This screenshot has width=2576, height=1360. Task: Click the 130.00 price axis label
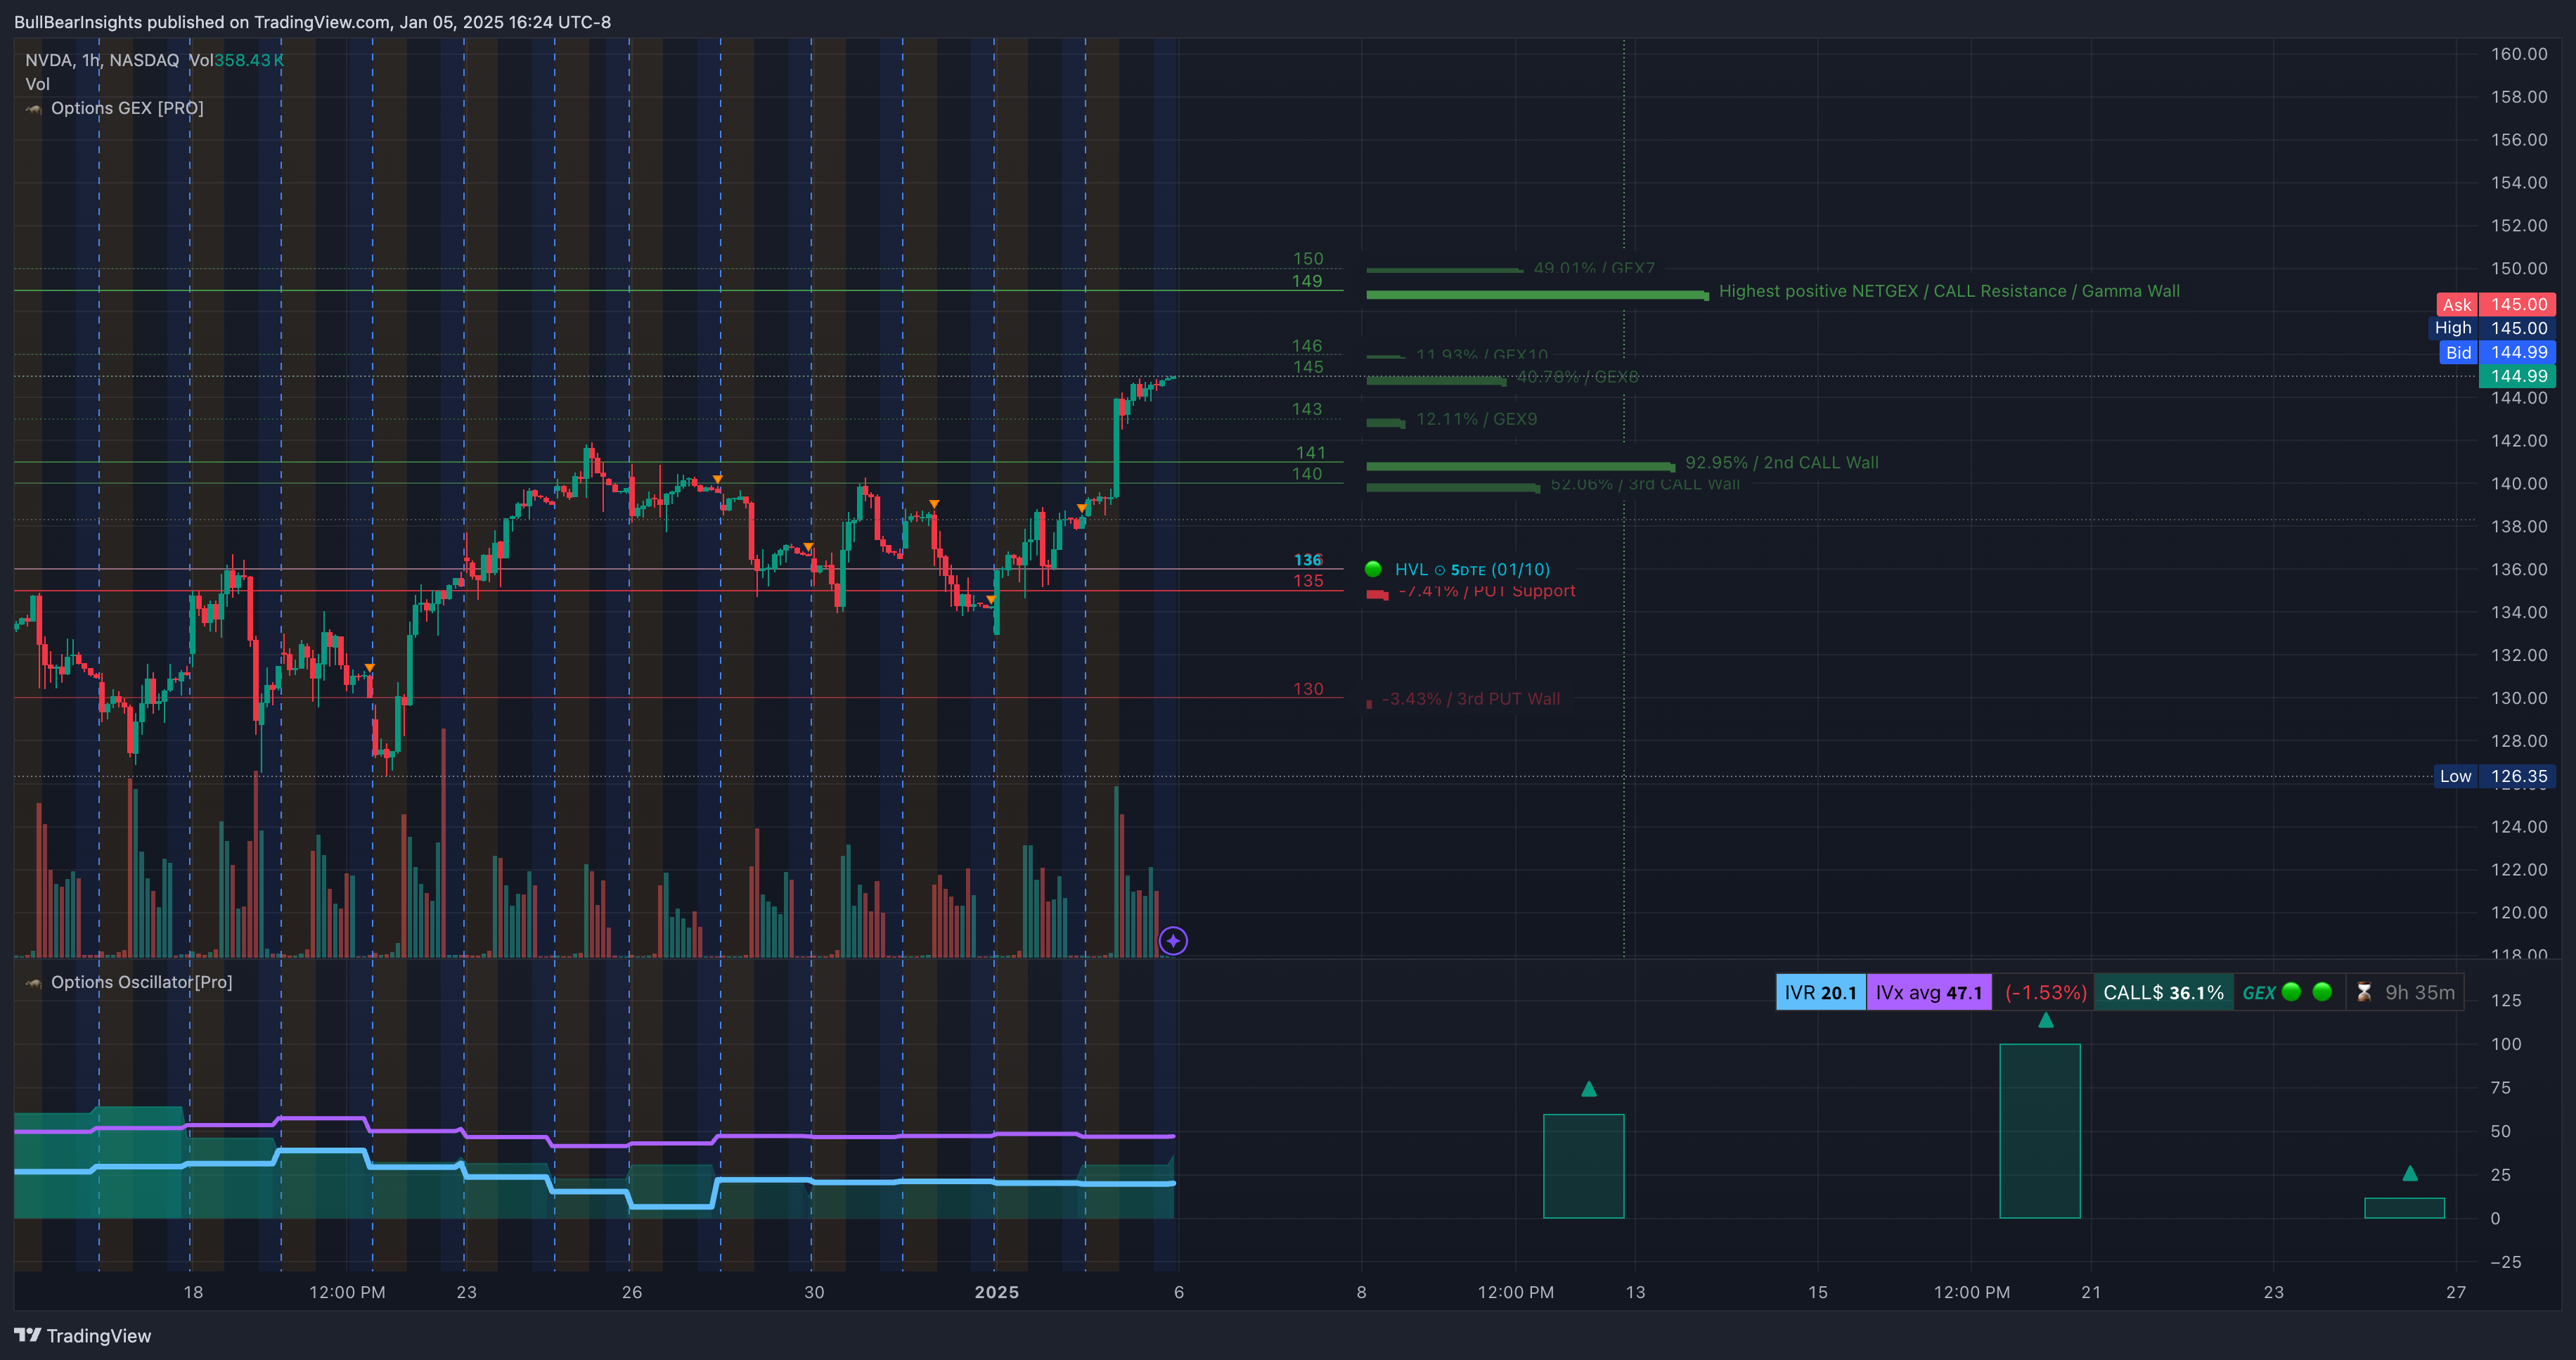point(2519,698)
